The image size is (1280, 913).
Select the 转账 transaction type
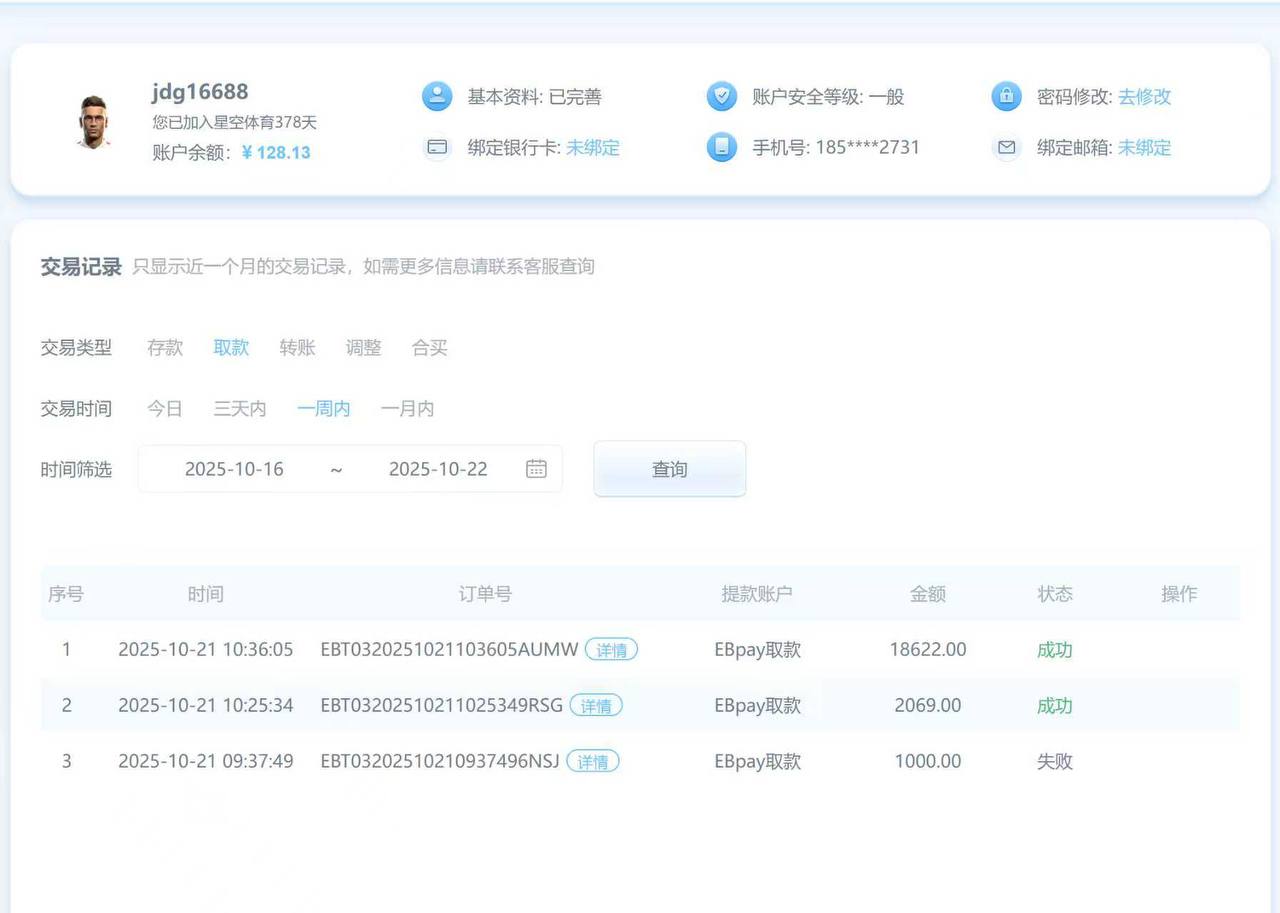(297, 348)
